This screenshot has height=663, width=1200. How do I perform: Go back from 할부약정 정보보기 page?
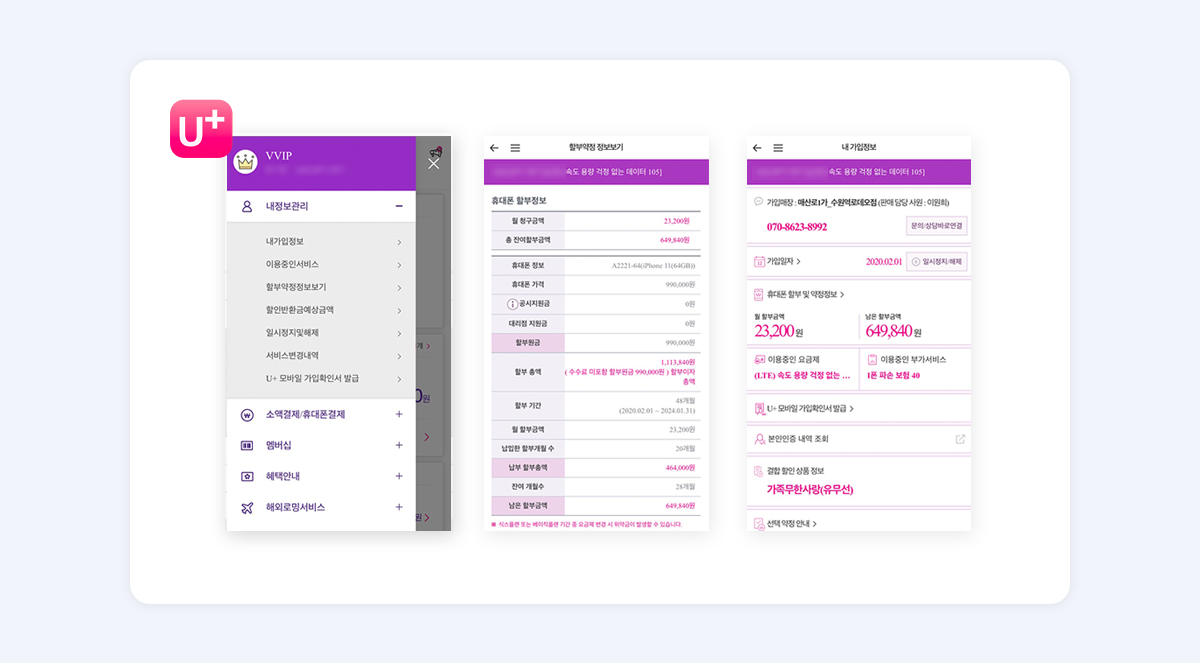(494, 148)
